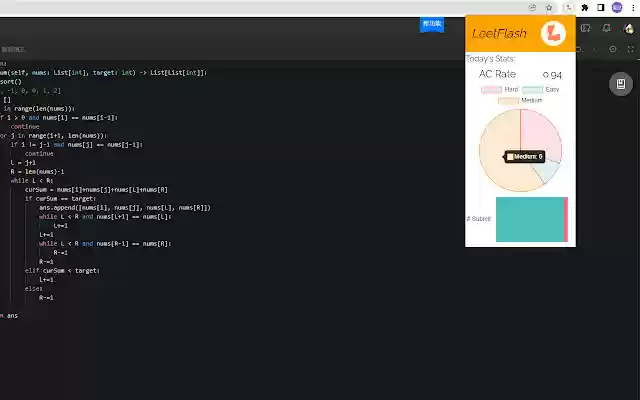The image size is (640, 400).
Task: Click the blue ribbon badge
Action: click(432, 24)
